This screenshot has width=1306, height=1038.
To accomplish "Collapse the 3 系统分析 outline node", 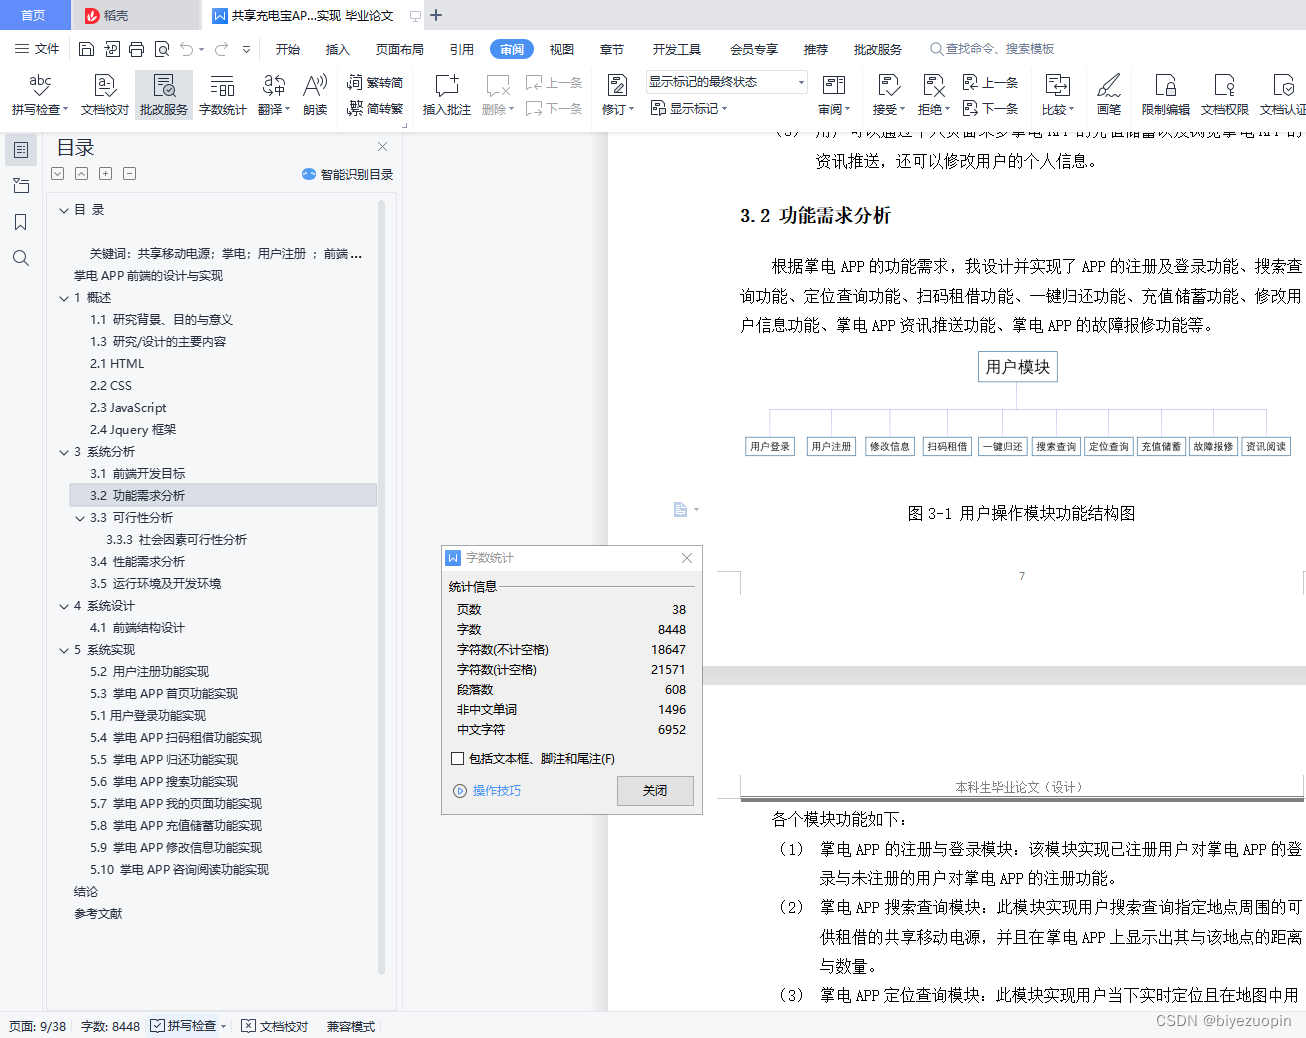I will (64, 452).
